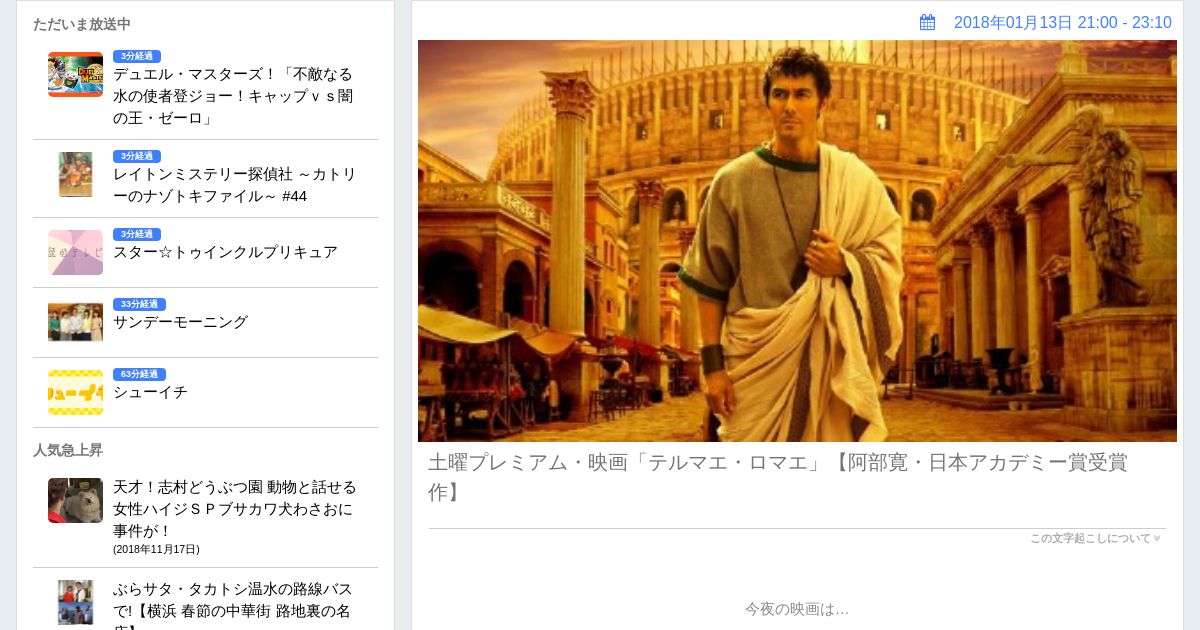
Task: Click the 63分経過 badge above シューイチ
Action: click(x=139, y=374)
